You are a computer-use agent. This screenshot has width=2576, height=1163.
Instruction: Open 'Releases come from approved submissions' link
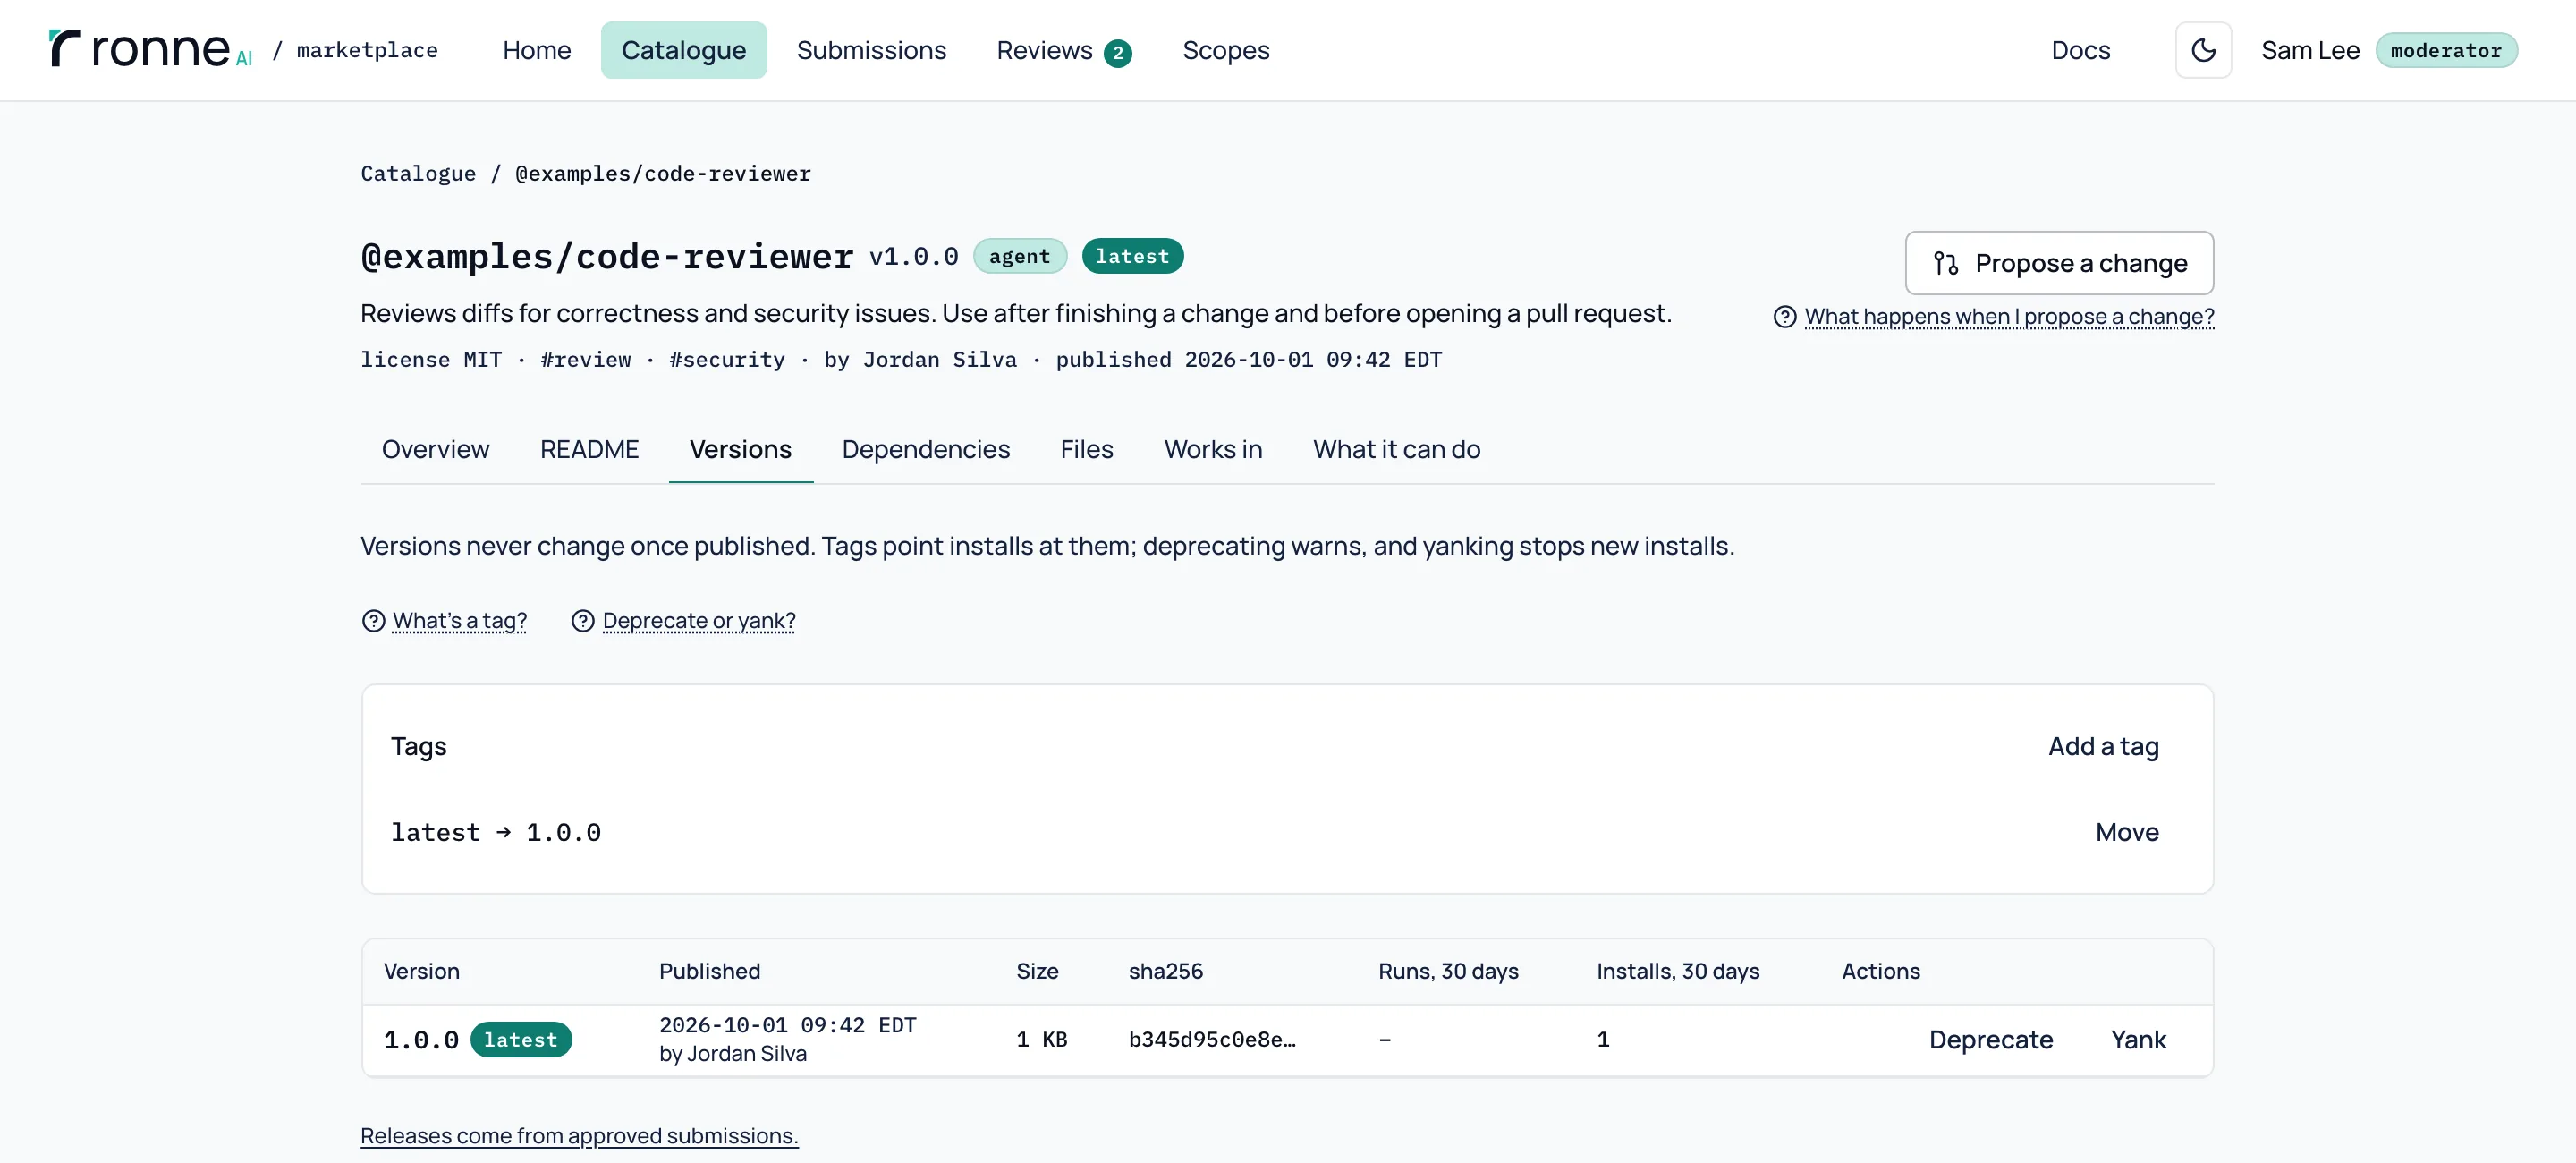point(579,1136)
